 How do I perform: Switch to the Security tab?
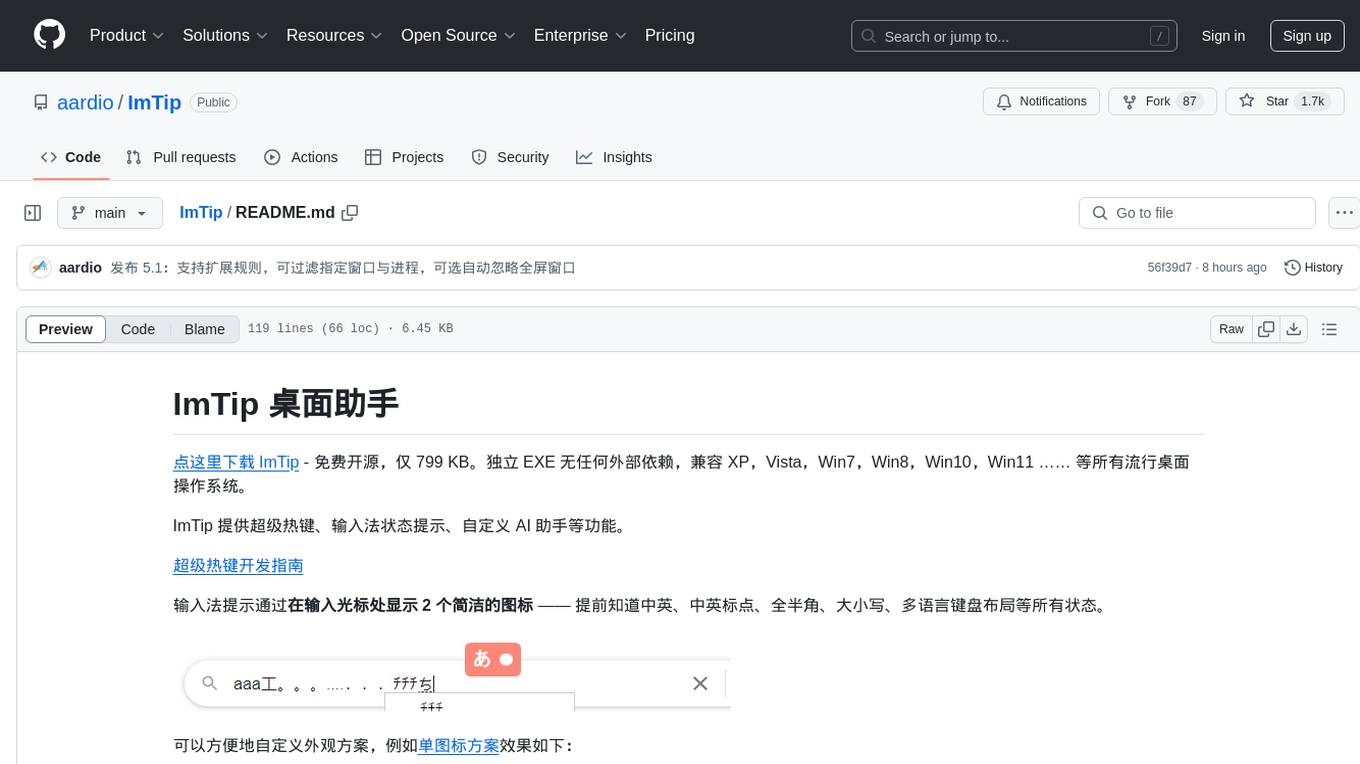510,157
